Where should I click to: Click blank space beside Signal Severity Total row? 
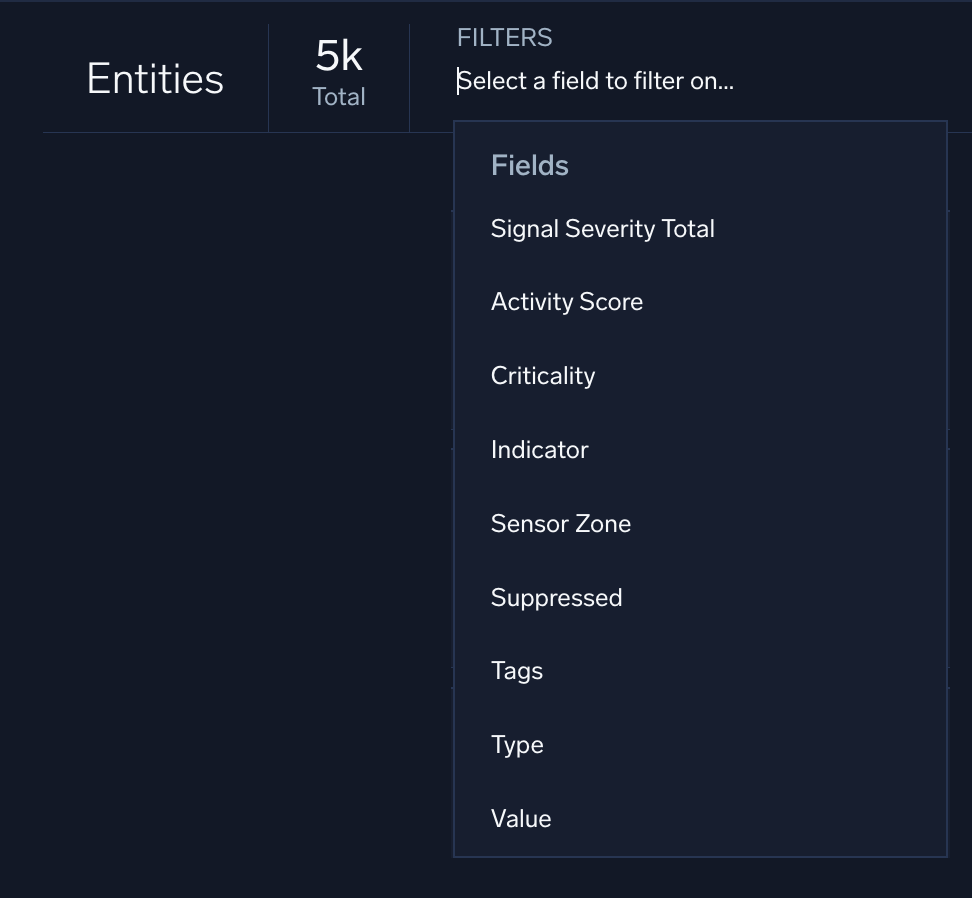click(830, 229)
